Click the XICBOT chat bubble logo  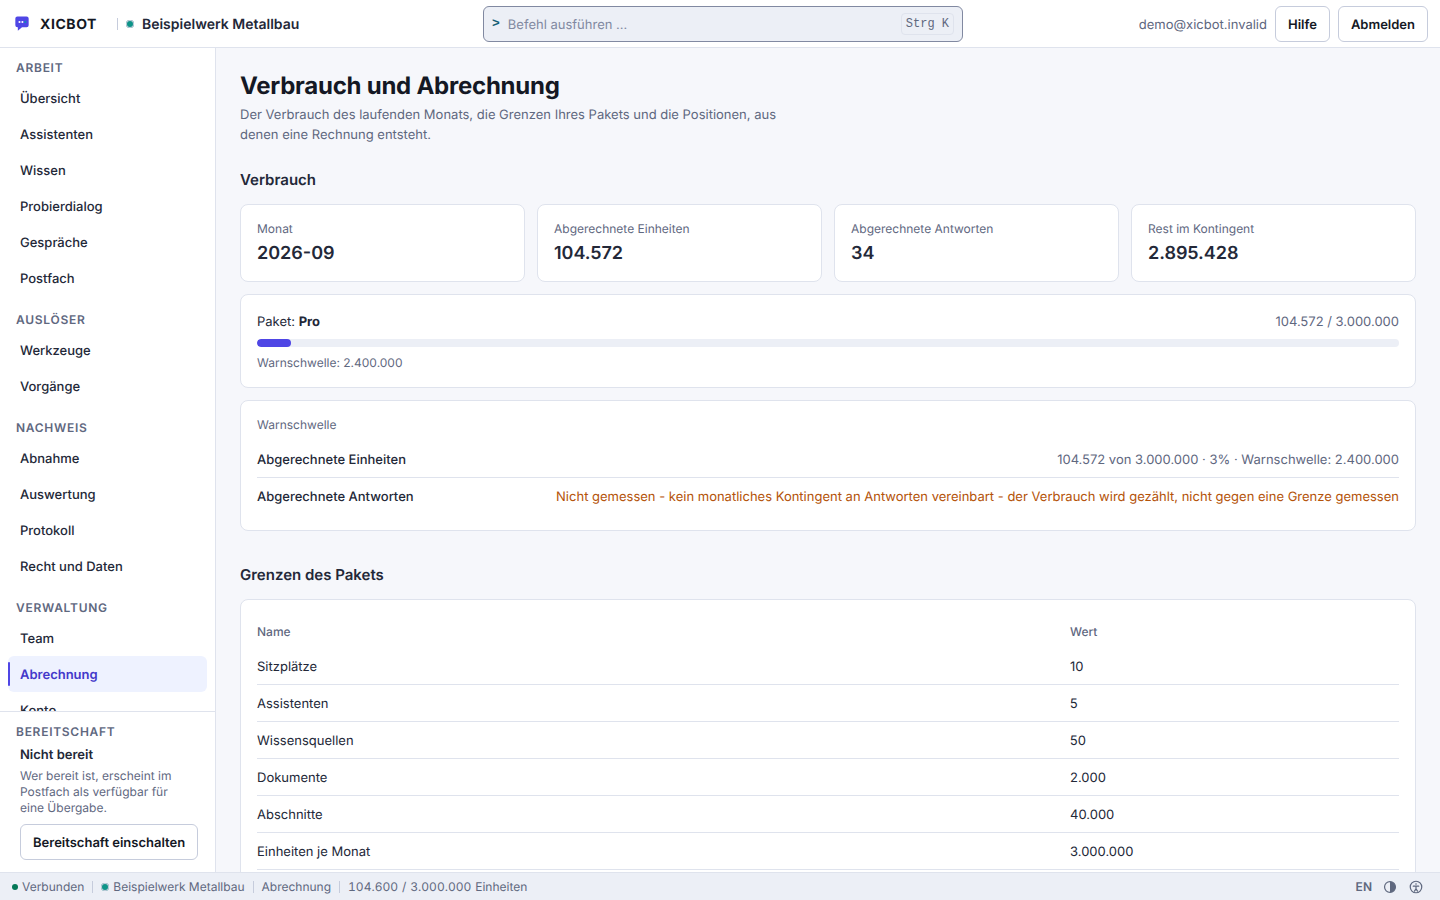22,24
